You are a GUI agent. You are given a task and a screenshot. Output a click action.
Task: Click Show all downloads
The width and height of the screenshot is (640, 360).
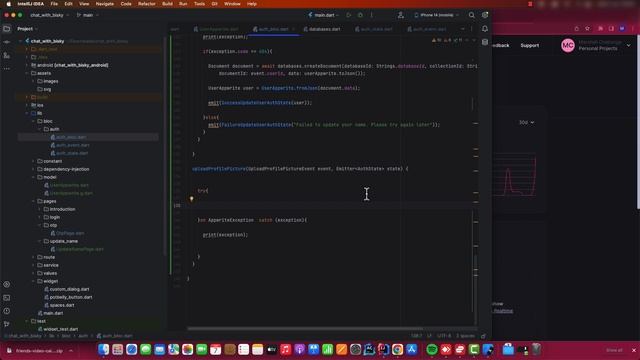coord(614,350)
